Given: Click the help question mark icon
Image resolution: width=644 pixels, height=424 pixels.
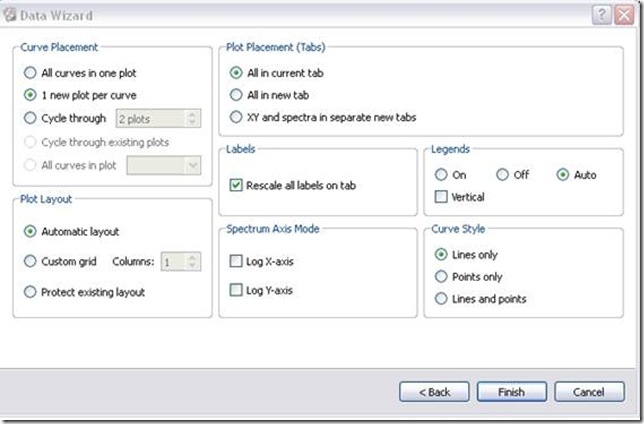Looking at the screenshot, I should (599, 13).
